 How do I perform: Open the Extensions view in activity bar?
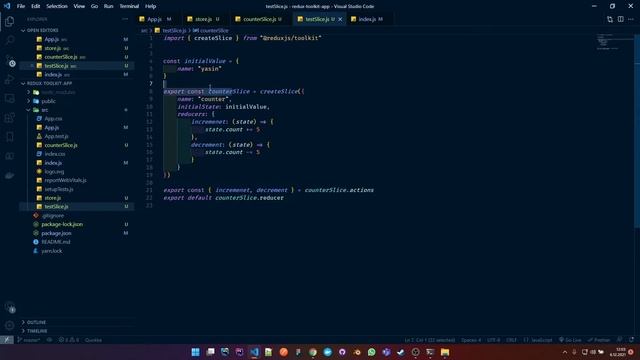click(9, 118)
